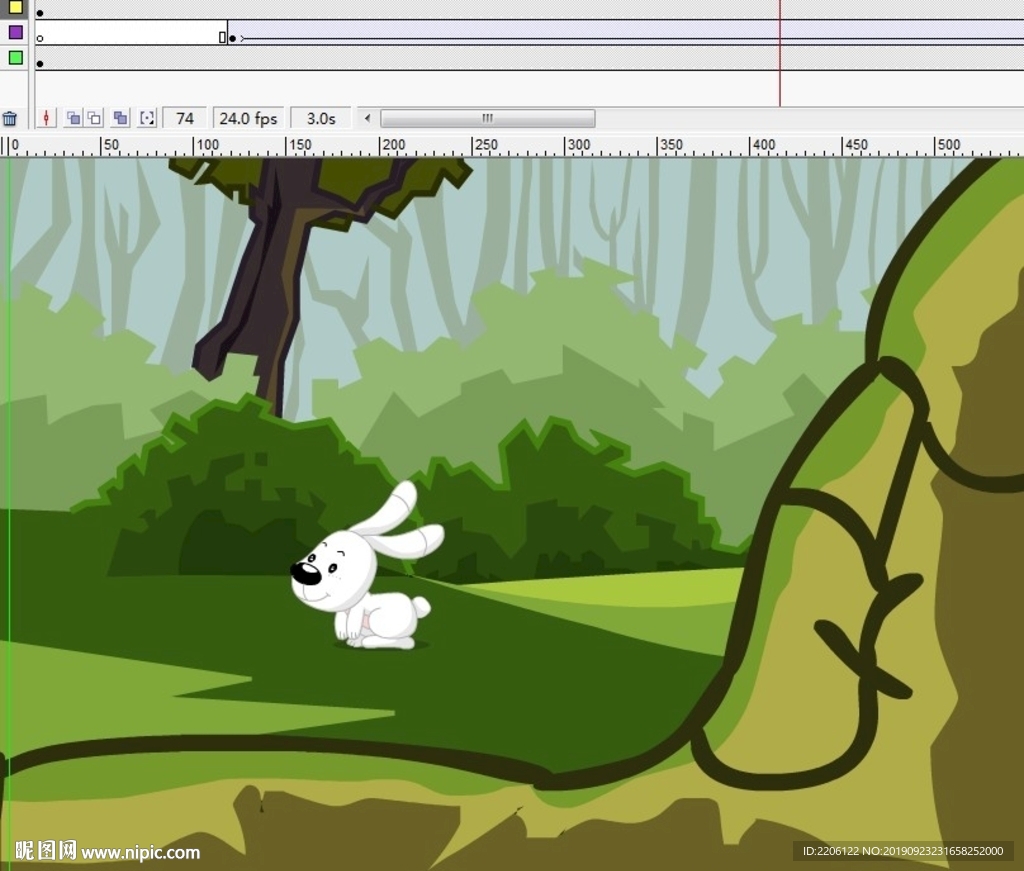Image resolution: width=1024 pixels, height=871 pixels.
Task: Click the 200 mark on the horizontal ruler
Action: point(394,144)
